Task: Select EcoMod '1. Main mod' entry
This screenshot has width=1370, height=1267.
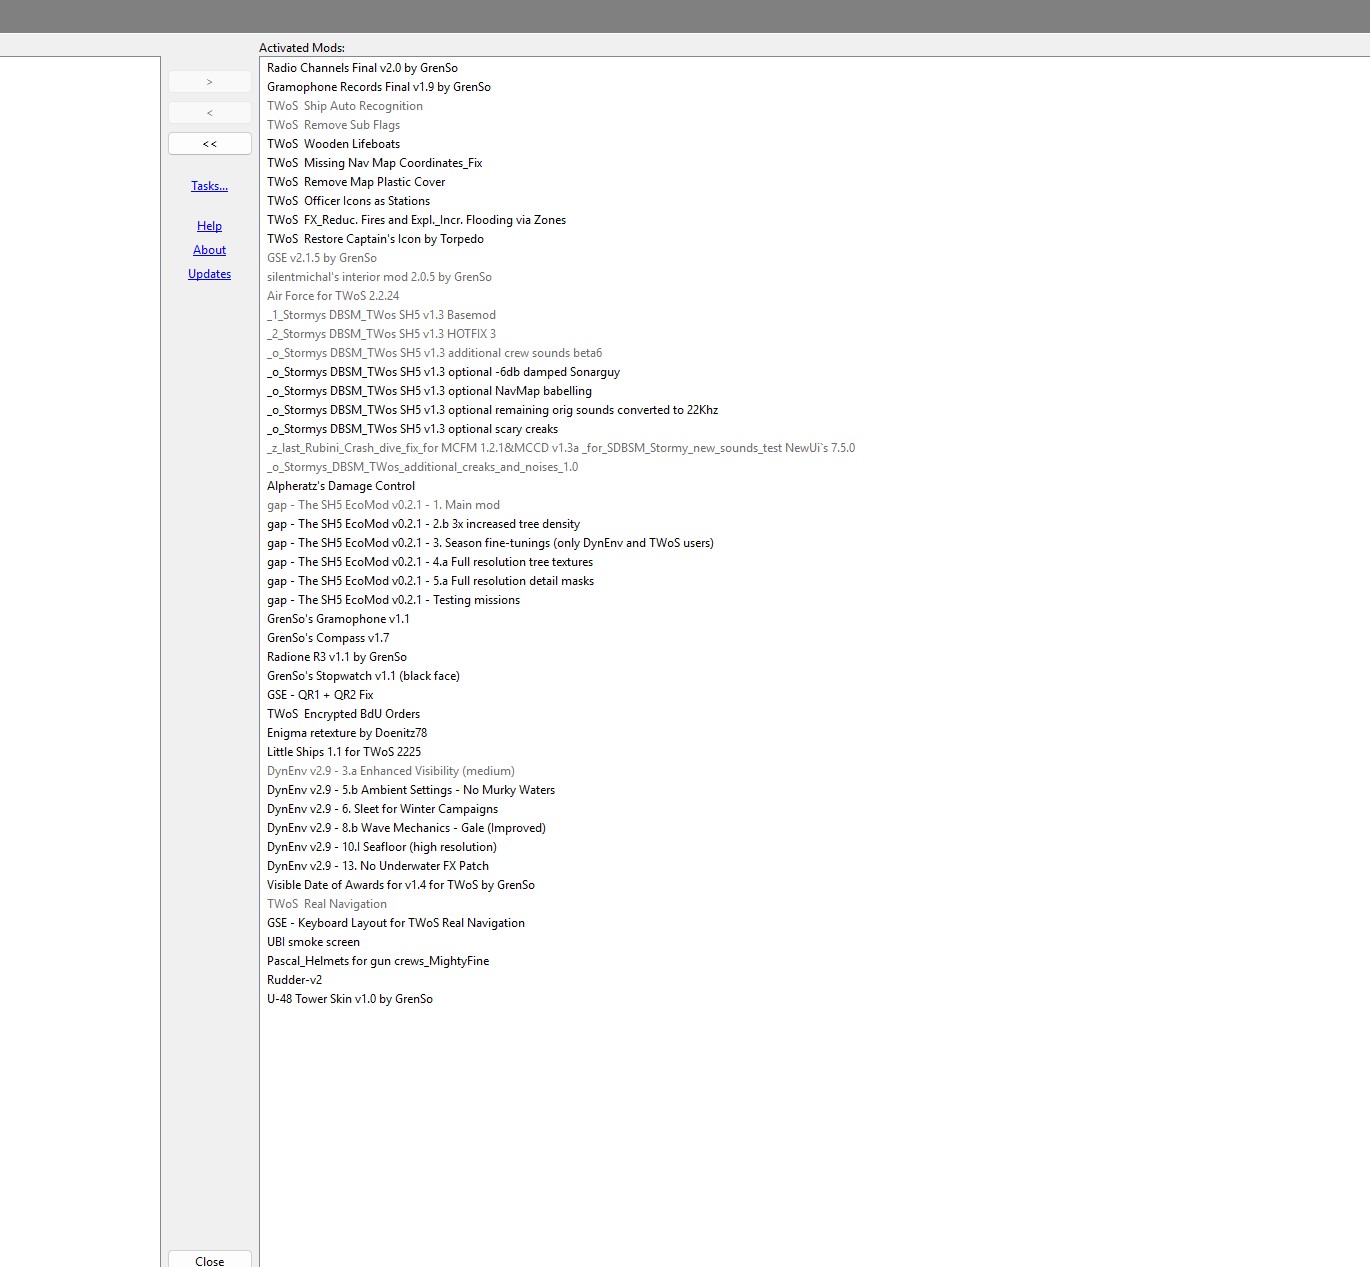Action: click(383, 505)
